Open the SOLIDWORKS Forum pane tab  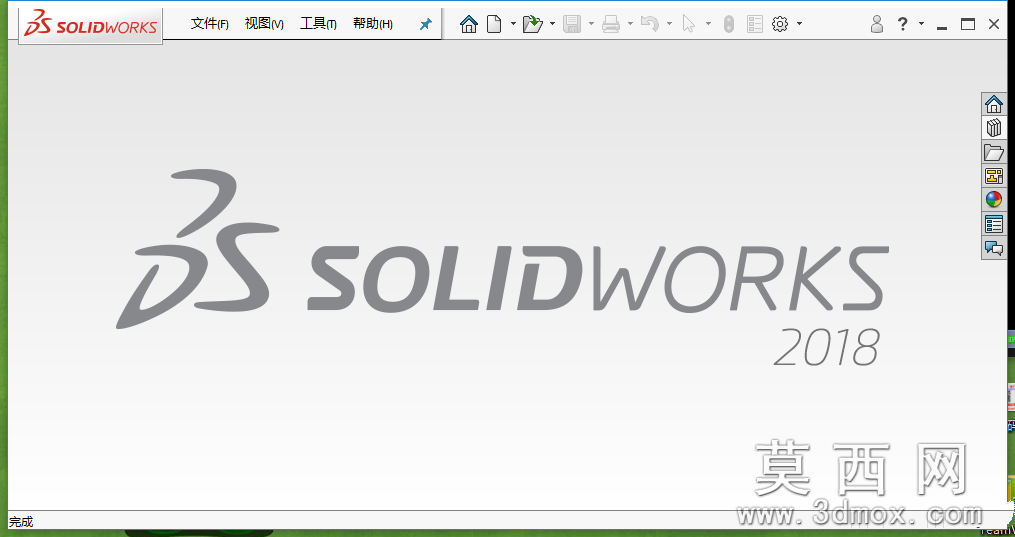(994, 248)
